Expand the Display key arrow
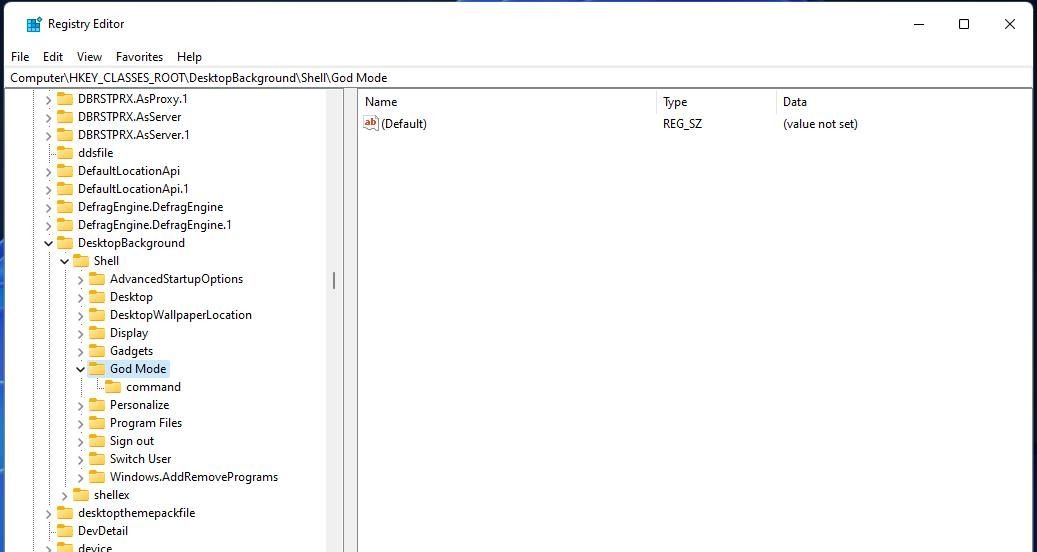The width and height of the screenshot is (1037, 552). pos(80,333)
